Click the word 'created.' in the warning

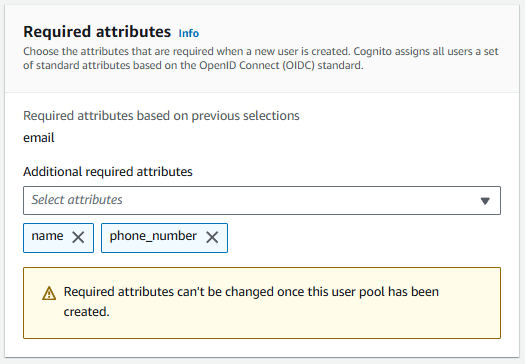(86, 312)
